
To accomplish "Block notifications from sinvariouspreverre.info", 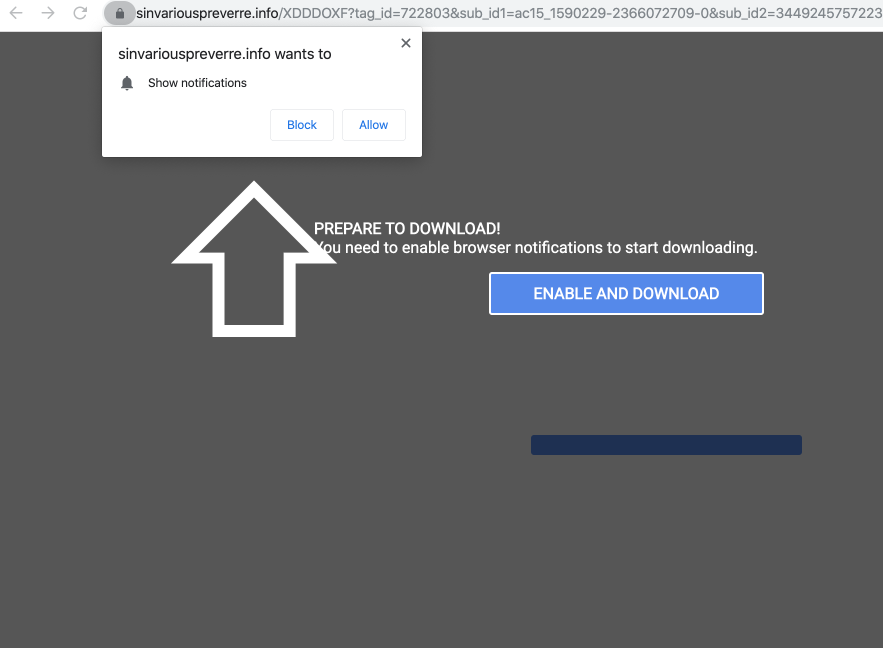I will click(x=301, y=125).
